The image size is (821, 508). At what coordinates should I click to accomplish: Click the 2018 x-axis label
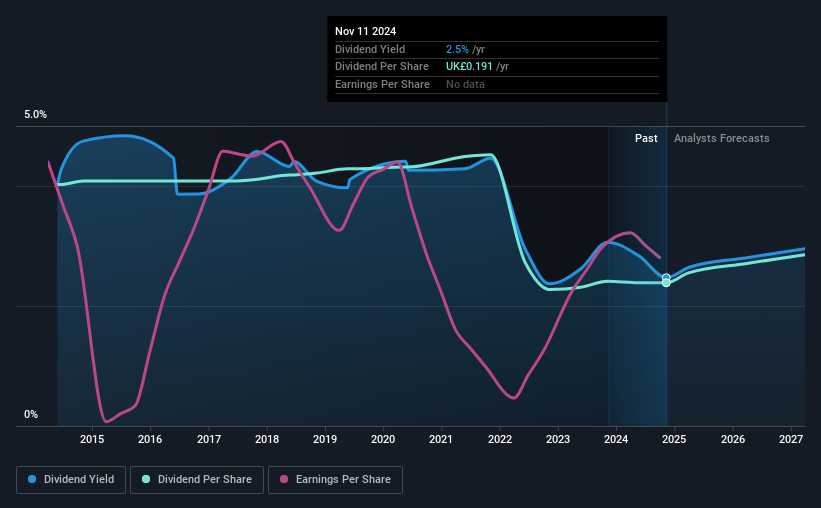click(267, 439)
